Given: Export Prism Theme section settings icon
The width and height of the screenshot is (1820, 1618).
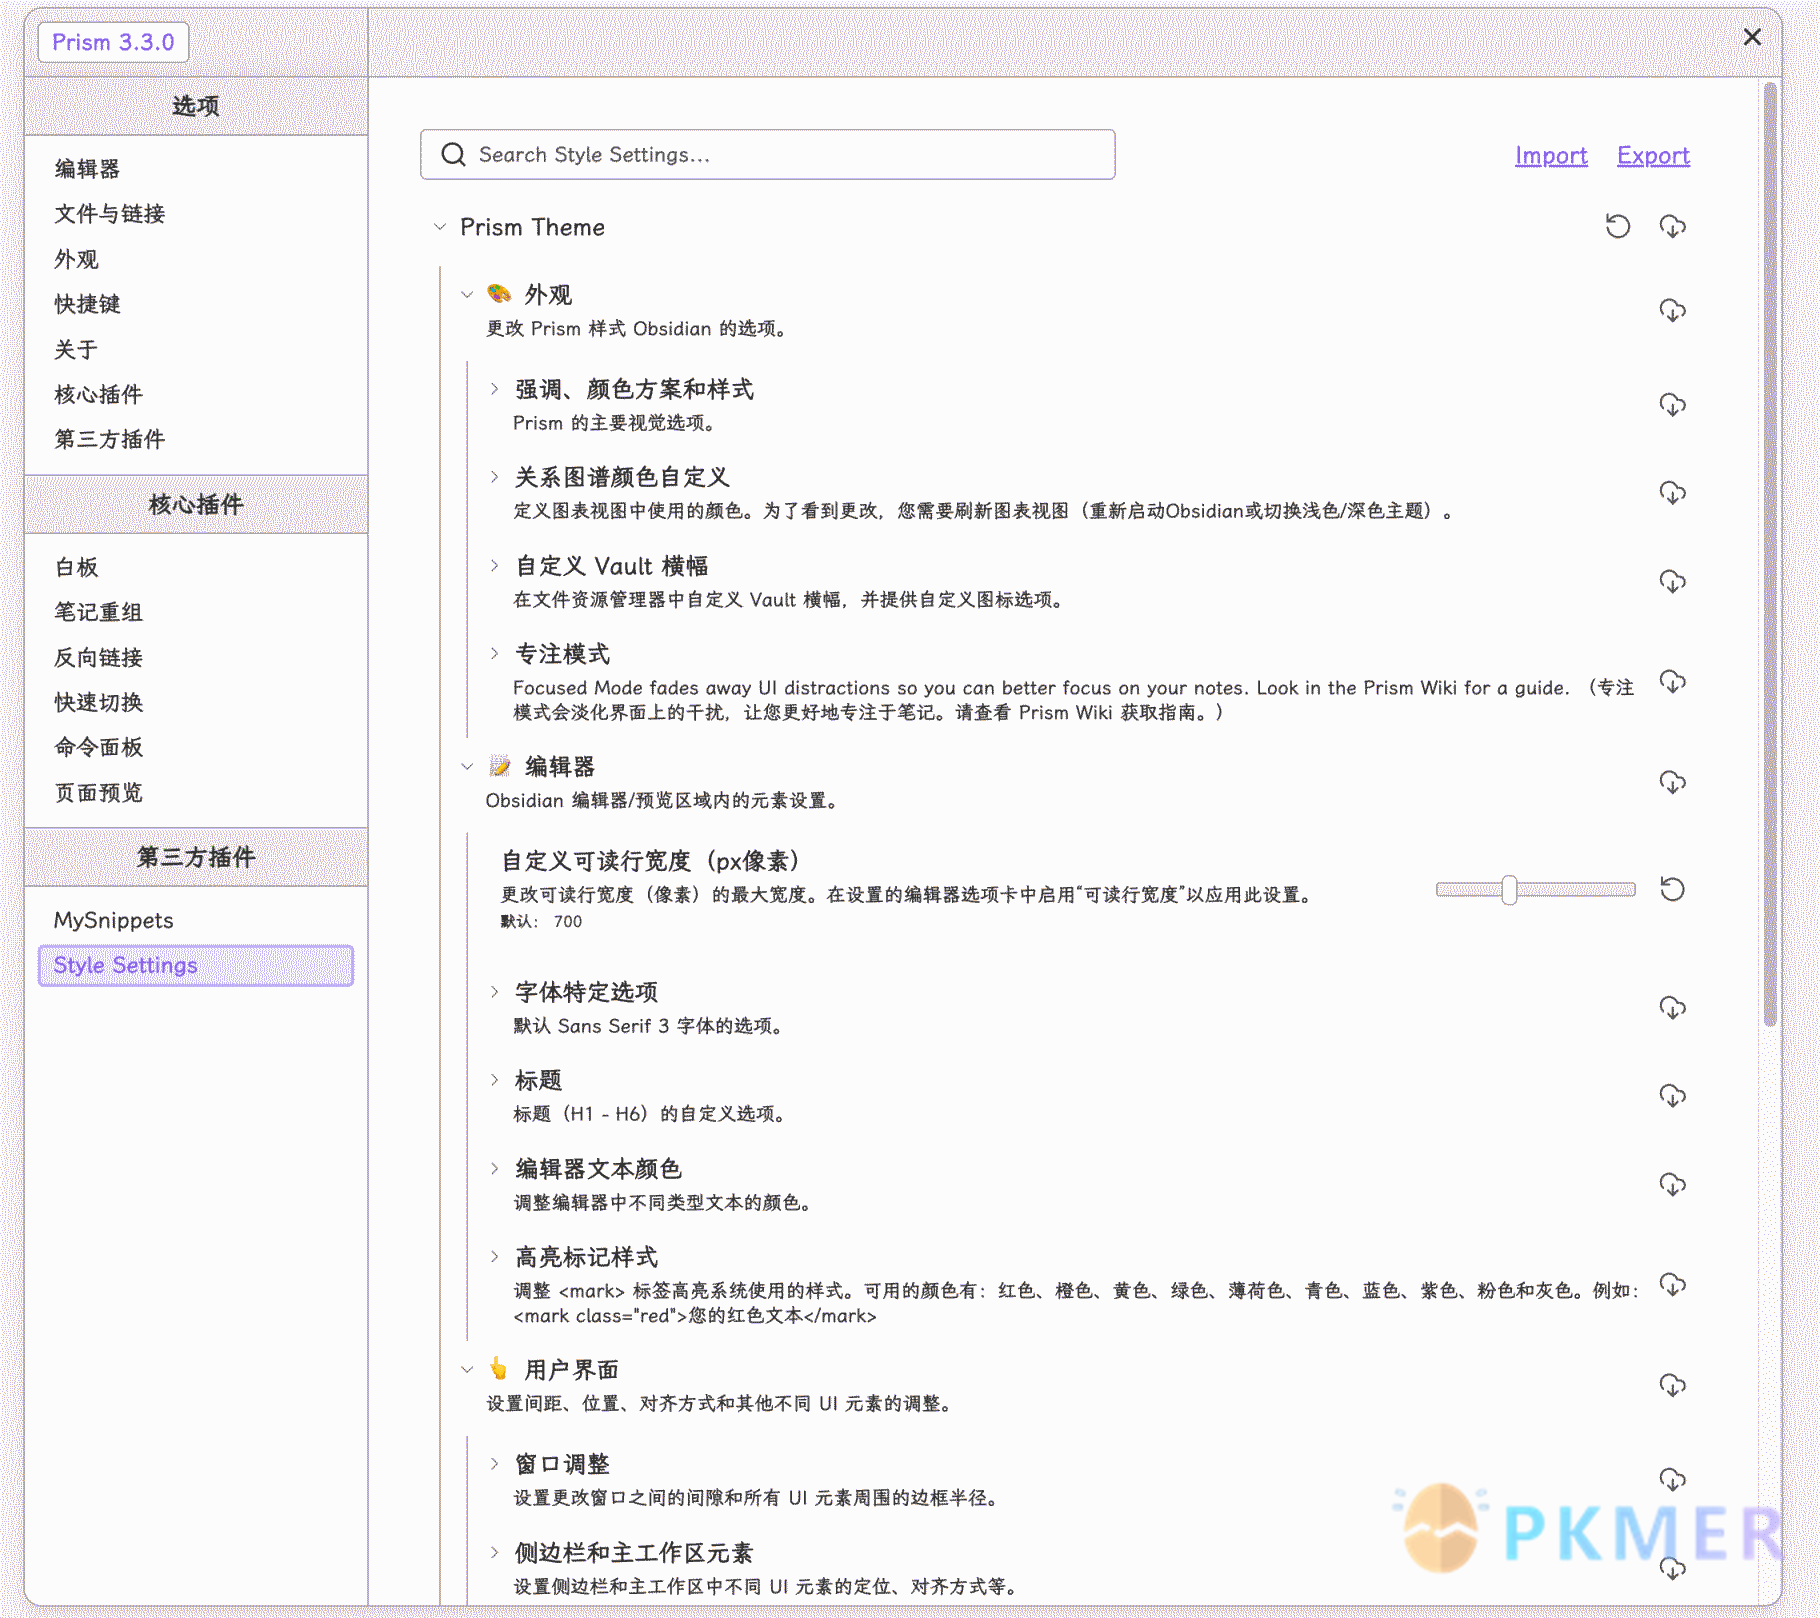Looking at the screenshot, I should (x=1672, y=226).
